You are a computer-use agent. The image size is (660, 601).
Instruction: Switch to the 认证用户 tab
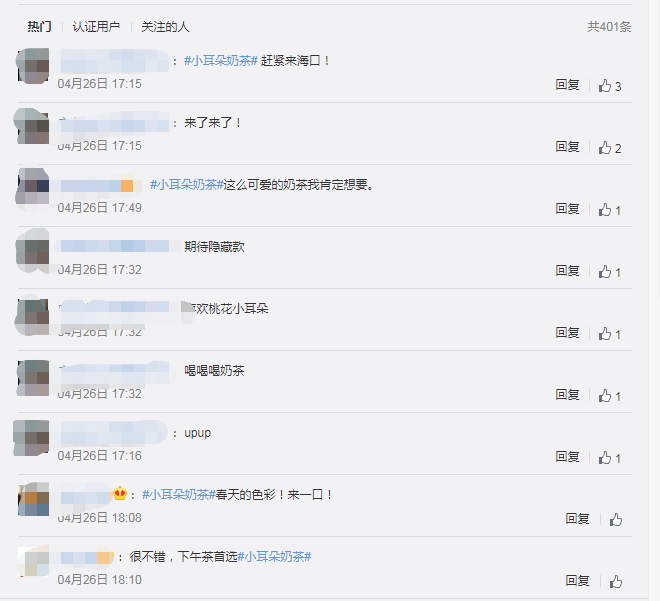[x=96, y=27]
